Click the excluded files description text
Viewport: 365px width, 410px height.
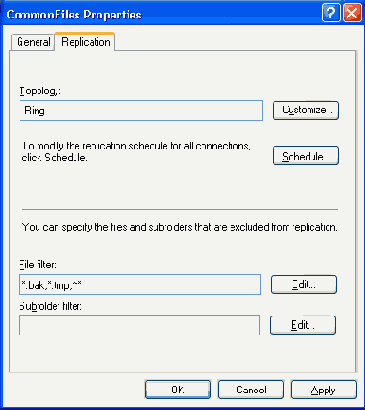pyautogui.click(x=180, y=228)
